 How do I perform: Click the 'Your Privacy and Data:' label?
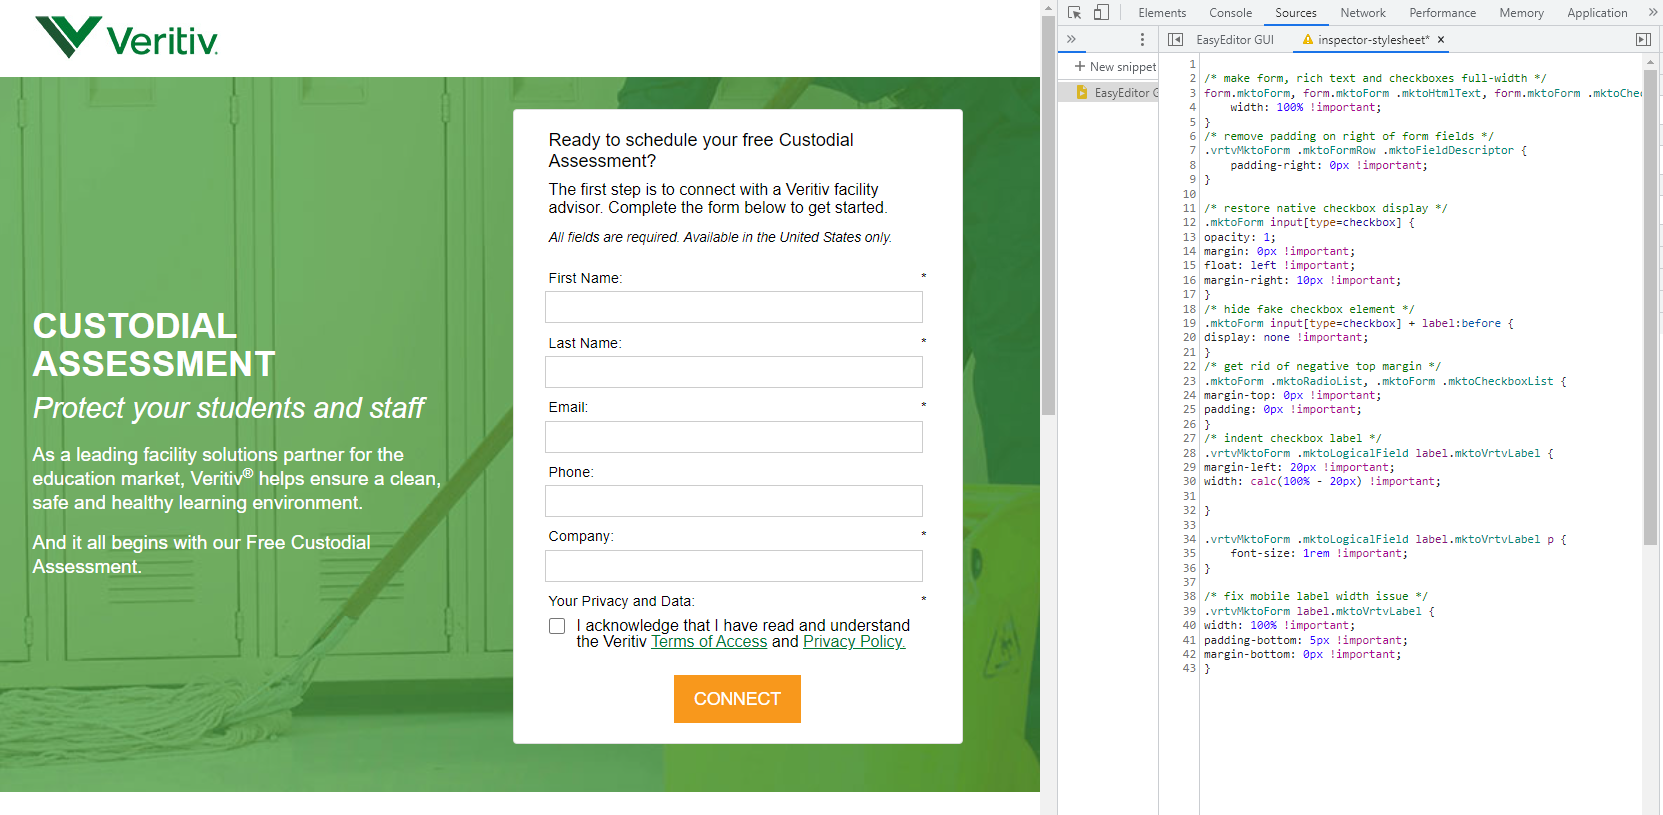tap(621, 601)
